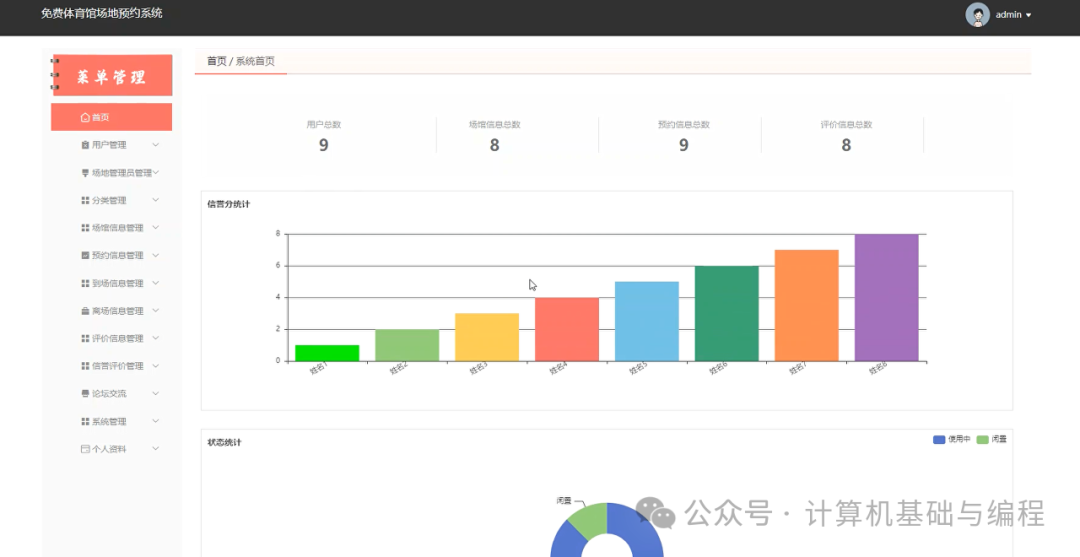
Task: Click the icon next to 场地管理员管理
Action: (85, 173)
